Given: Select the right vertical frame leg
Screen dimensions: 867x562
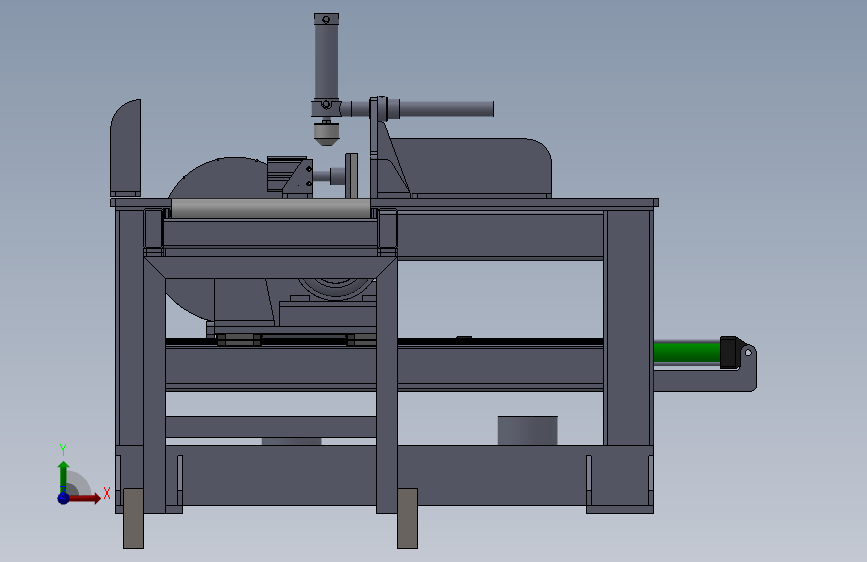Looking at the screenshot, I should tap(628, 327).
